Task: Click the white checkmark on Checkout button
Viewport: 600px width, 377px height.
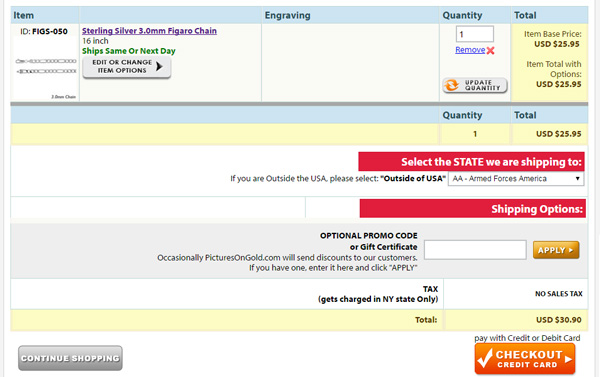Action: [485, 359]
